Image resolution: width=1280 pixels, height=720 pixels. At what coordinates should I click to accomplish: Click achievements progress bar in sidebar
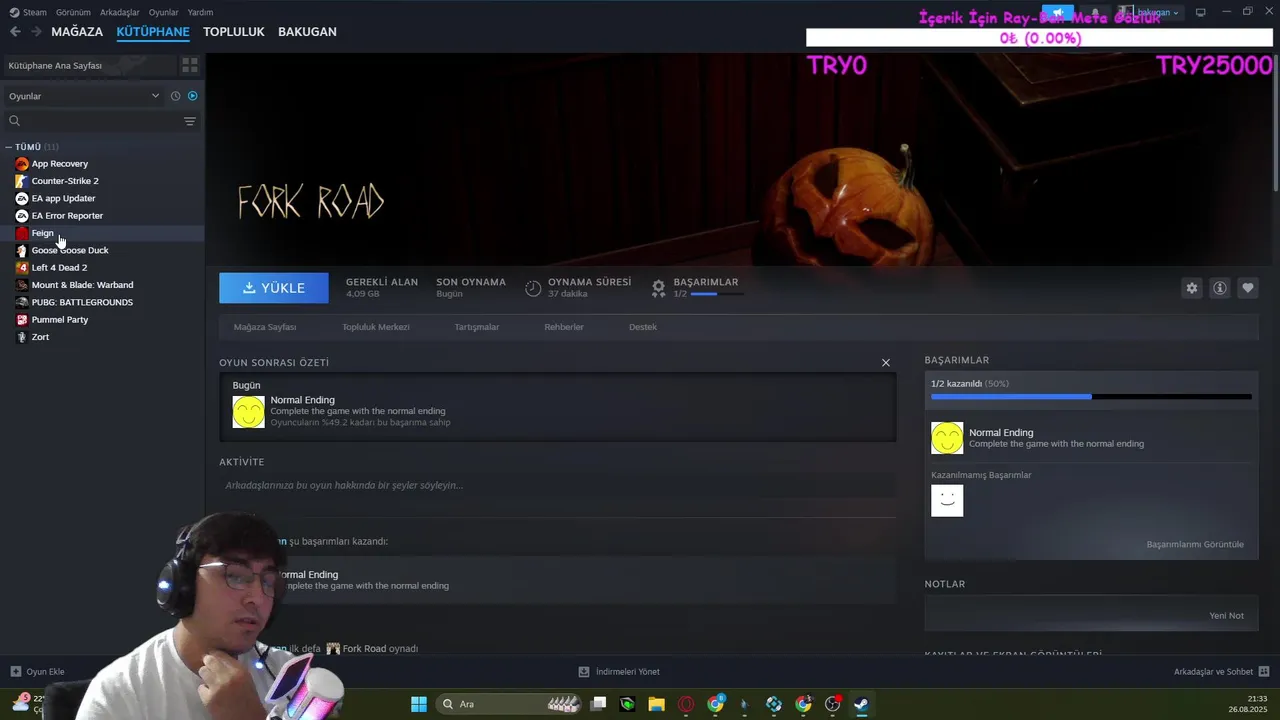point(1091,397)
